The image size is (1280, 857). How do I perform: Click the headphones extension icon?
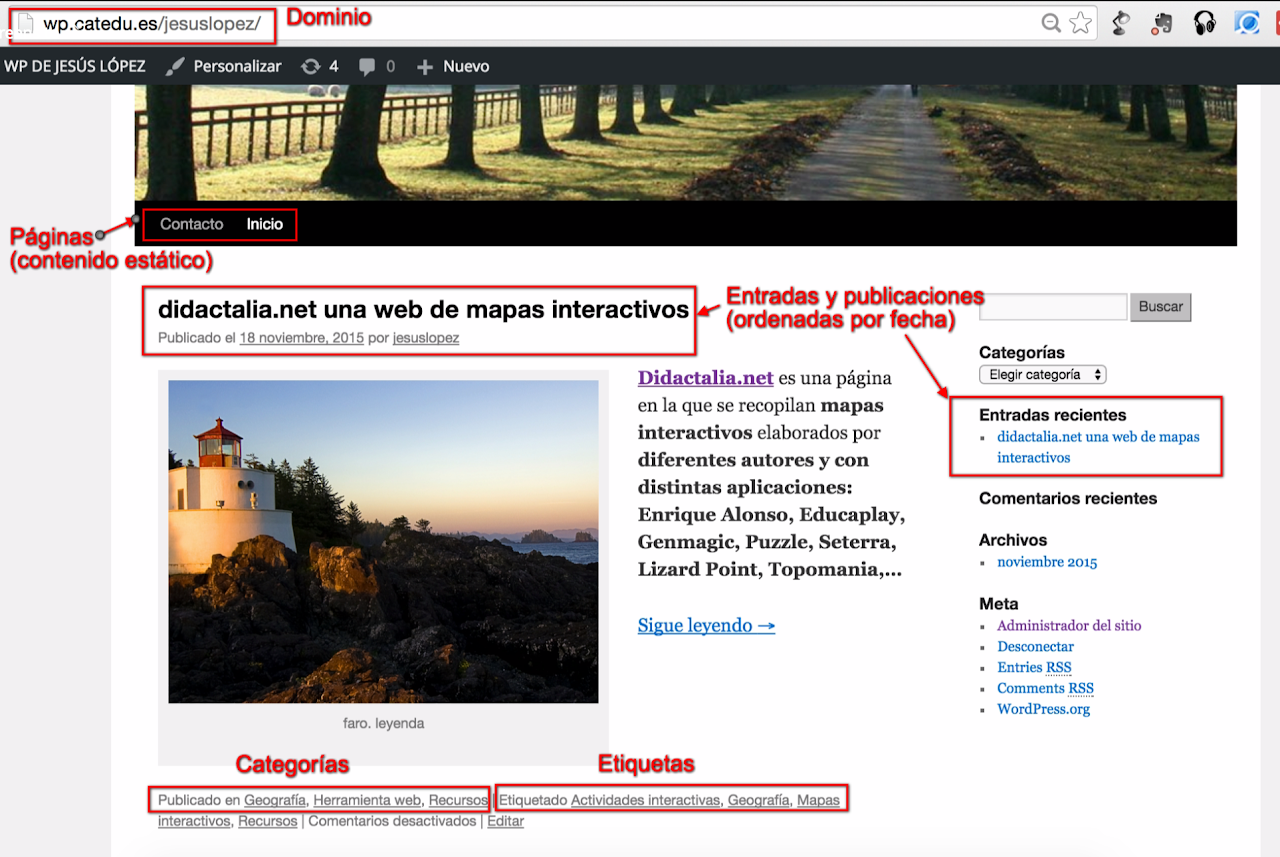[x=1205, y=23]
